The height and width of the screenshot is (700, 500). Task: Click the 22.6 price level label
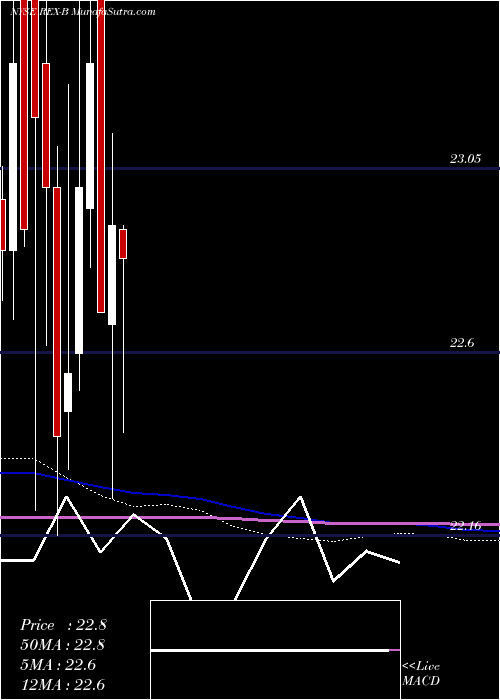pyautogui.click(x=462, y=343)
